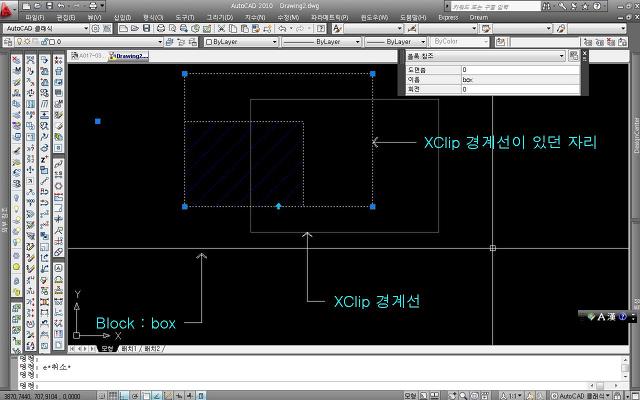
Task: Click the Cut scissors icon
Action: click(221, 28)
